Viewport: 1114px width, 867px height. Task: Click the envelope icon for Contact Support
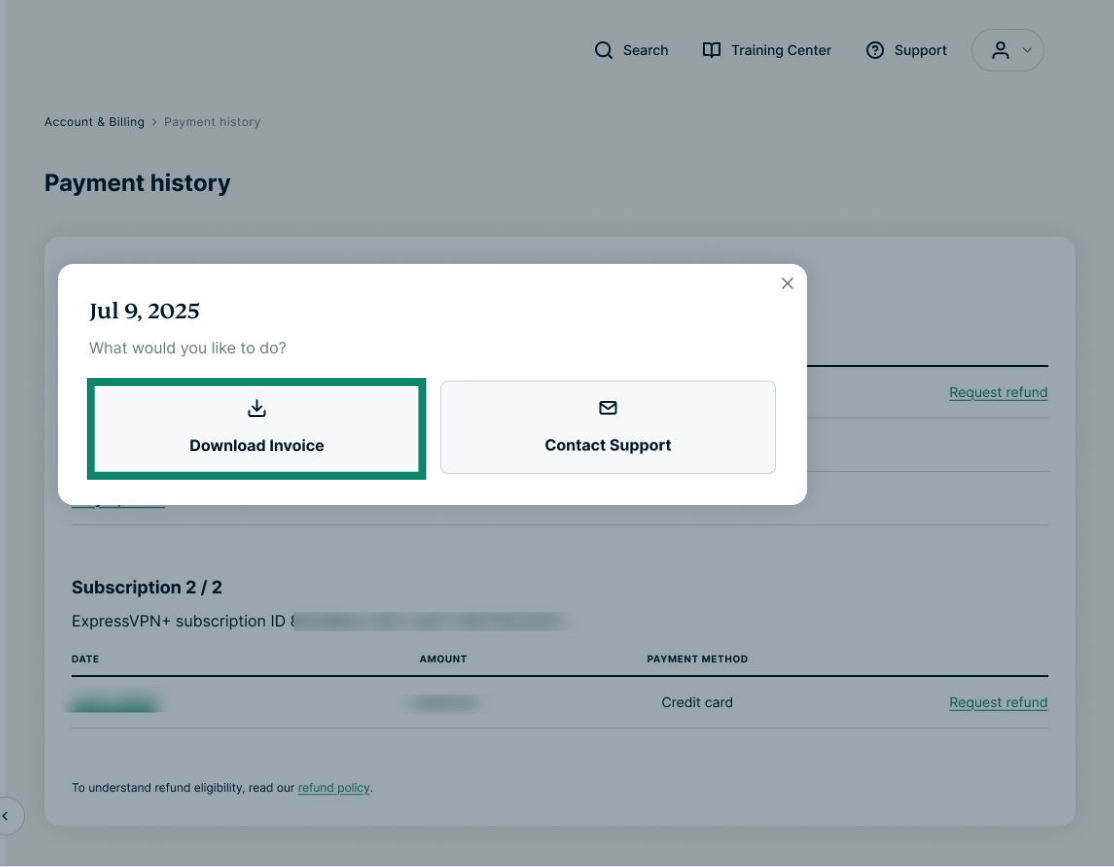click(x=607, y=408)
